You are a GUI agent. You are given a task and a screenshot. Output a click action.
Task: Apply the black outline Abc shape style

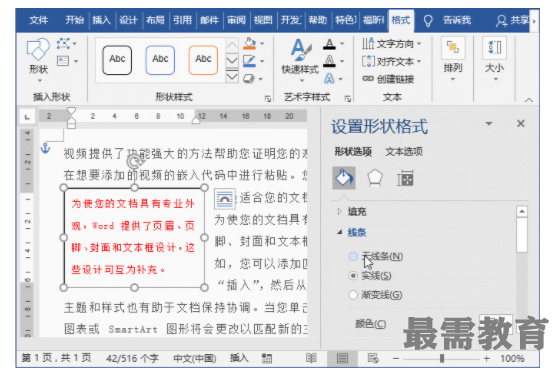(117, 60)
